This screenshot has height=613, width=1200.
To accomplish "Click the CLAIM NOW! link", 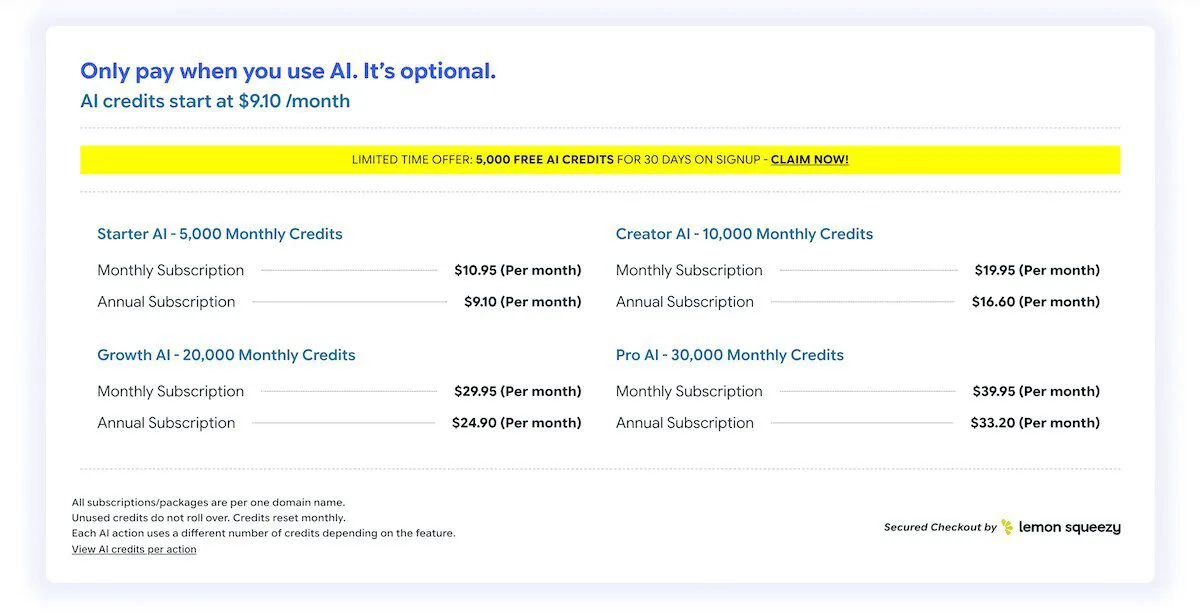I will 809,160.
